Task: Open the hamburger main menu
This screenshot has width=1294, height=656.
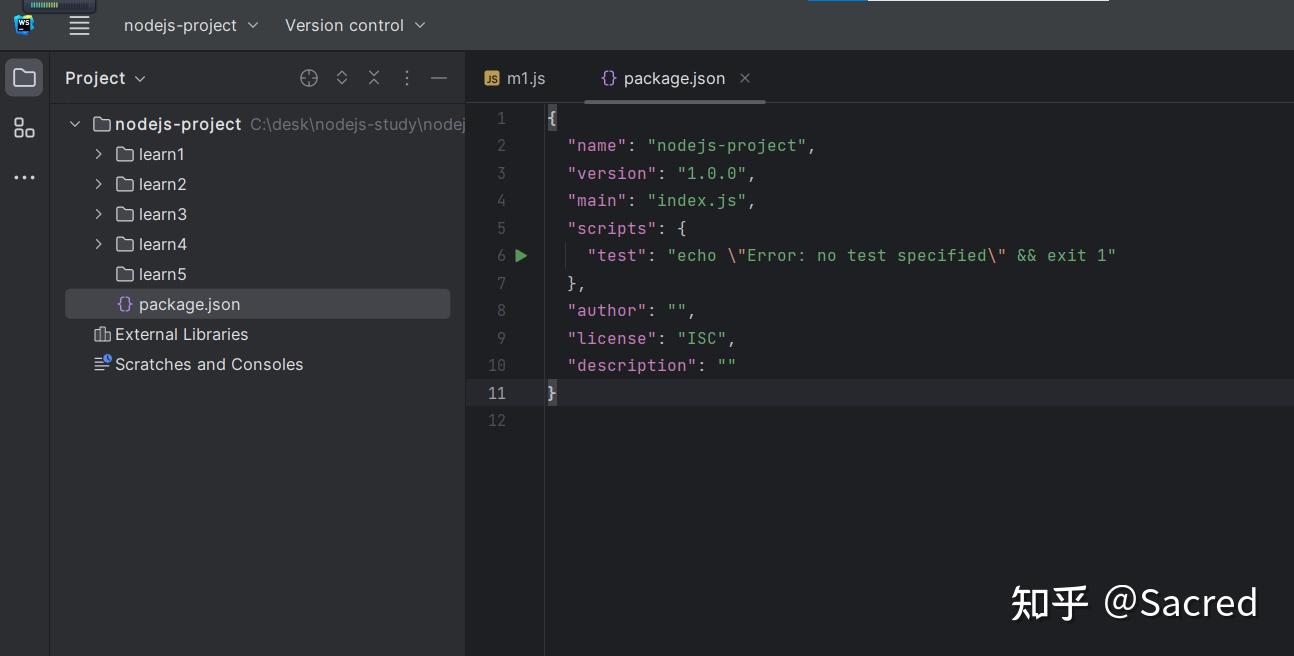Action: 79,26
